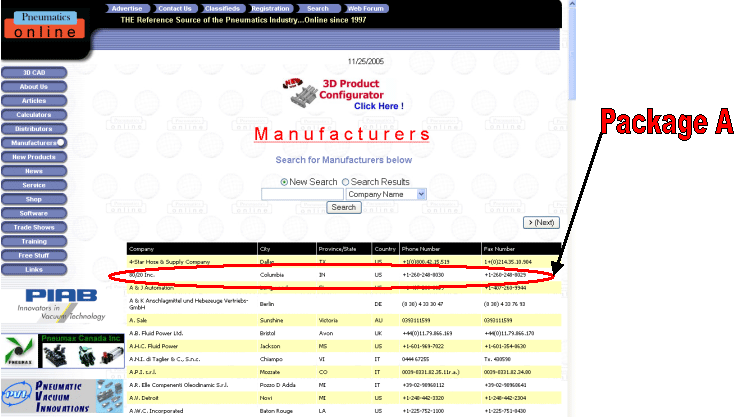Open the Registration top menu tab
740x417 pixels.
point(270,8)
